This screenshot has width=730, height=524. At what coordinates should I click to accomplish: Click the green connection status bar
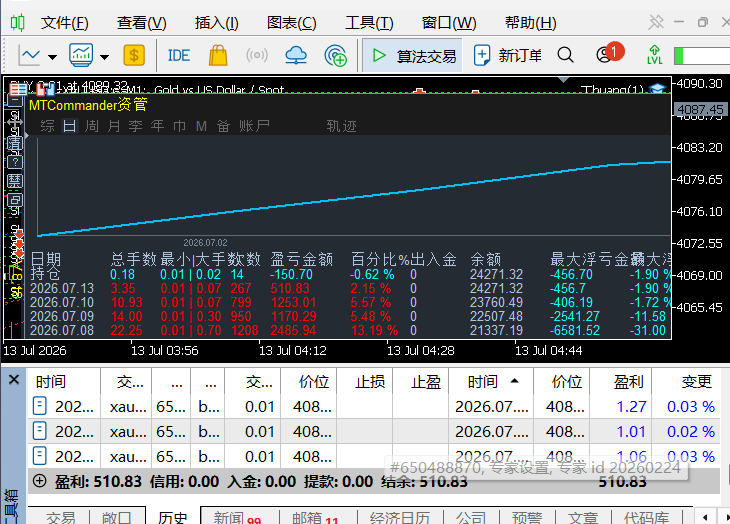point(701,56)
